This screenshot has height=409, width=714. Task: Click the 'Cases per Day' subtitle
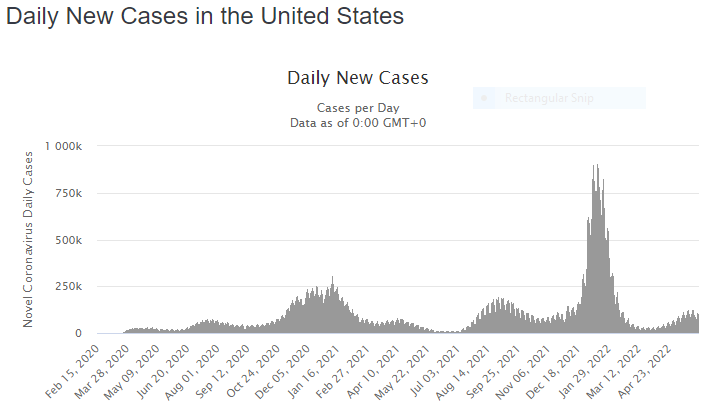click(x=357, y=107)
